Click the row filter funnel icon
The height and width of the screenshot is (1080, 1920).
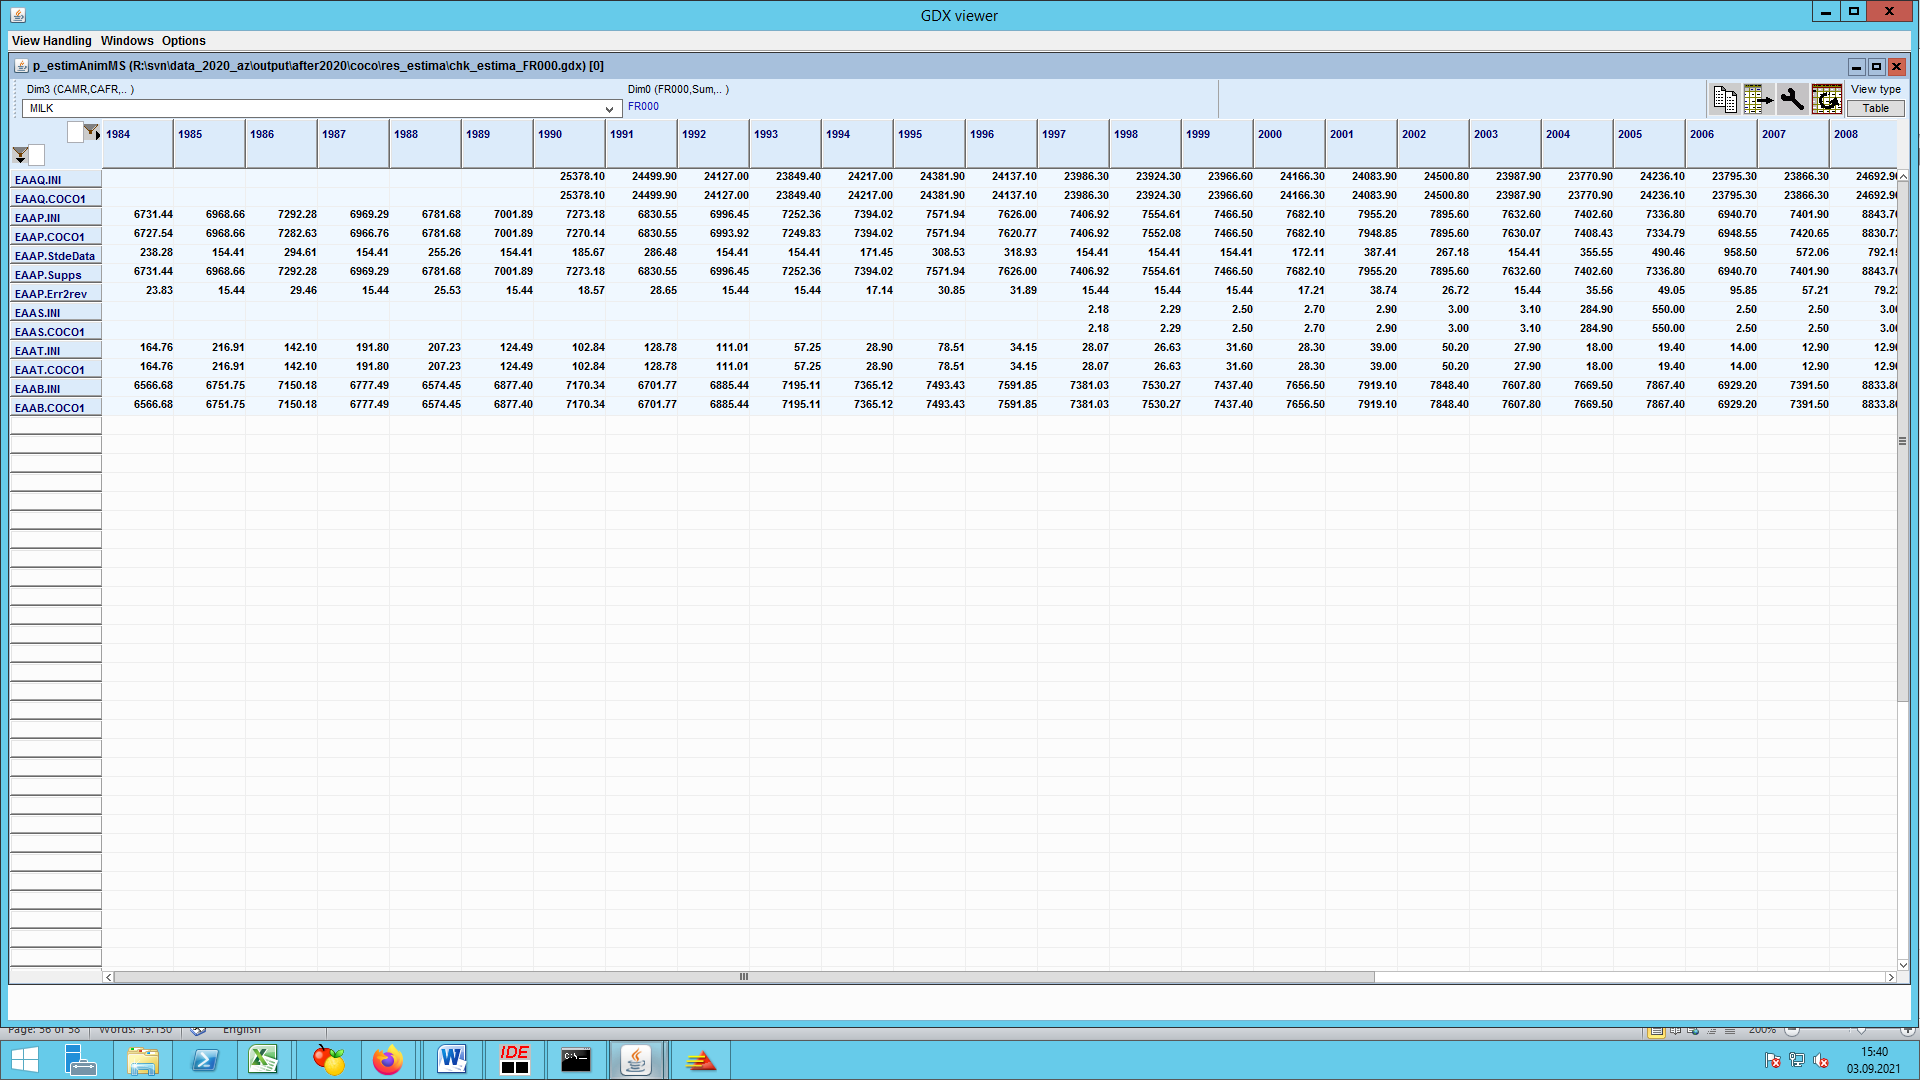pyautogui.click(x=20, y=155)
